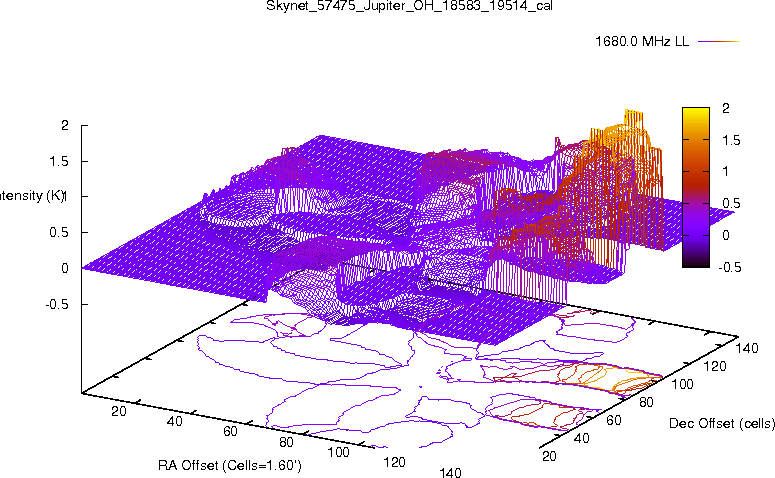Click the Intensity (K) axis label

[x=31, y=196]
